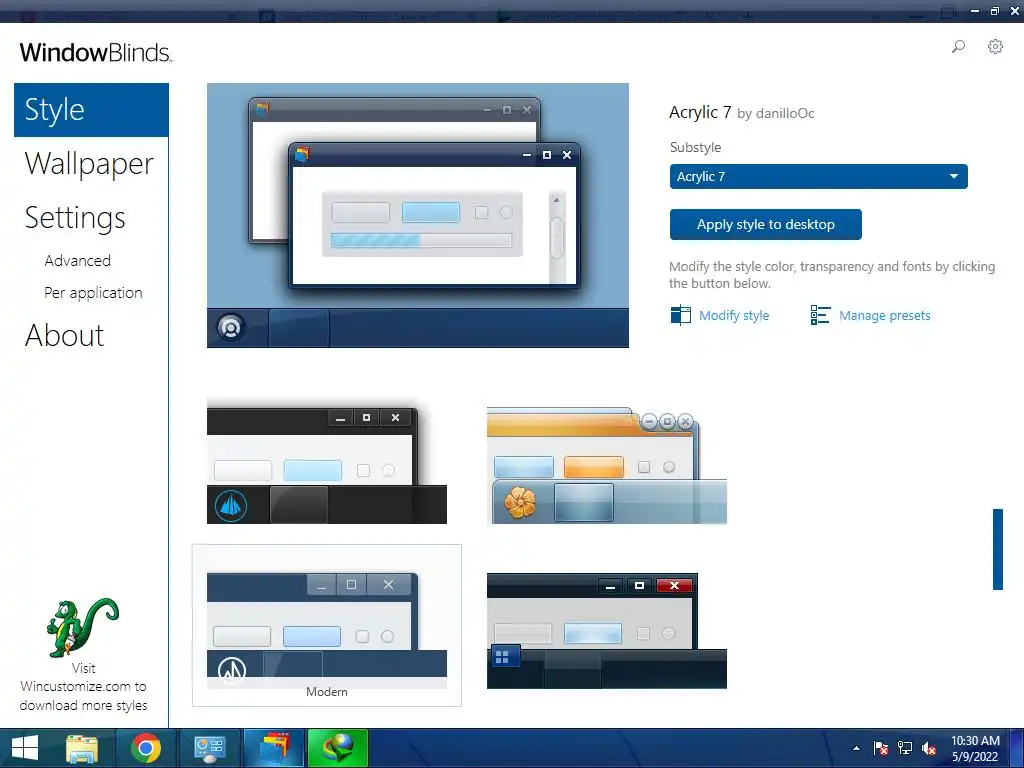Select the black style with sailboat icon
This screenshot has height=768, width=1024.
(x=327, y=461)
